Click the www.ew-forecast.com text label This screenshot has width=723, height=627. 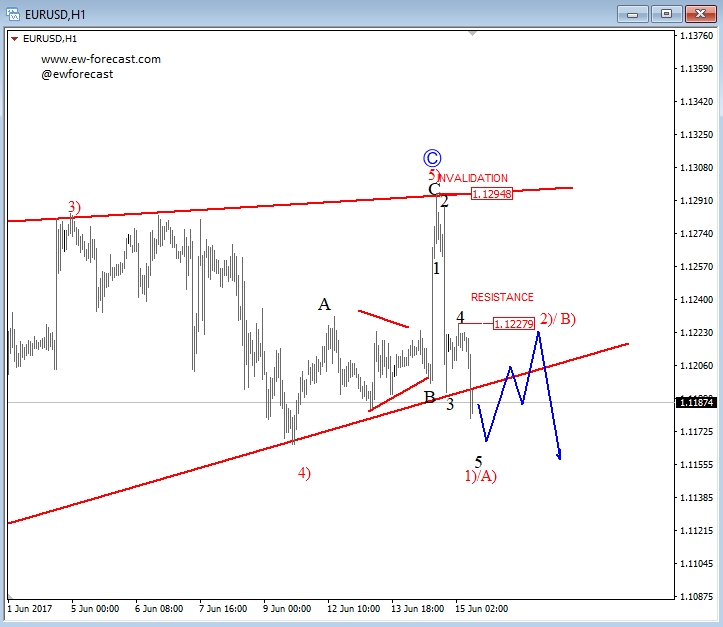pyautogui.click(x=101, y=59)
